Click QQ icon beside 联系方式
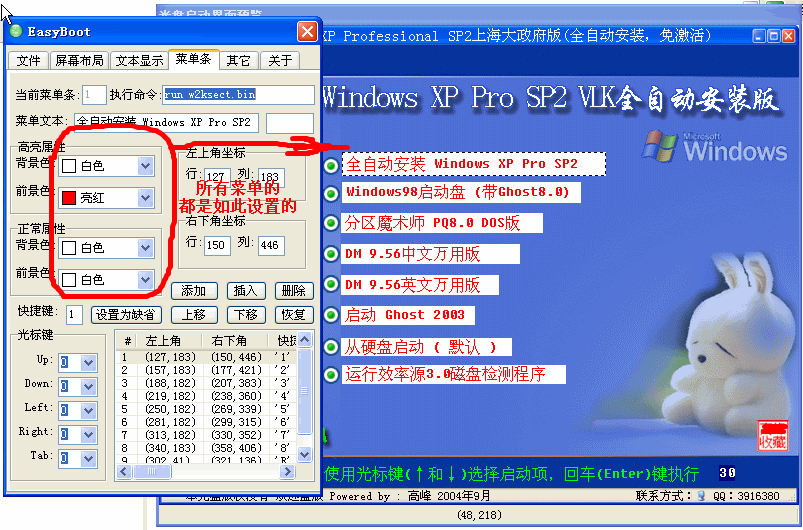The width and height of the screenshot is (803, 530). tap(701, 496)
